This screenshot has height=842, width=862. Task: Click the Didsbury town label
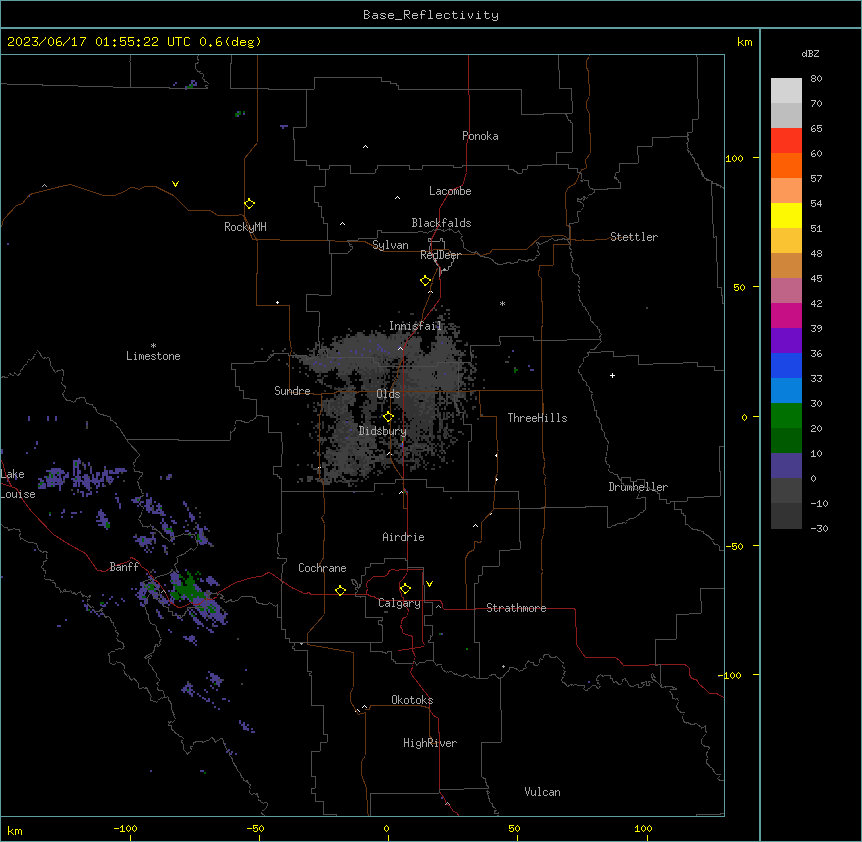383,431
